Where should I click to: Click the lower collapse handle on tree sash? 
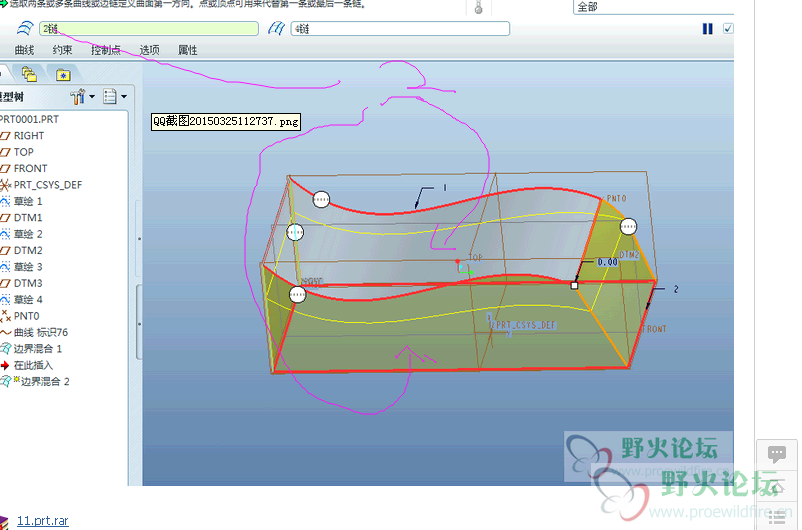pyautogui.click(x=140, y=324)
